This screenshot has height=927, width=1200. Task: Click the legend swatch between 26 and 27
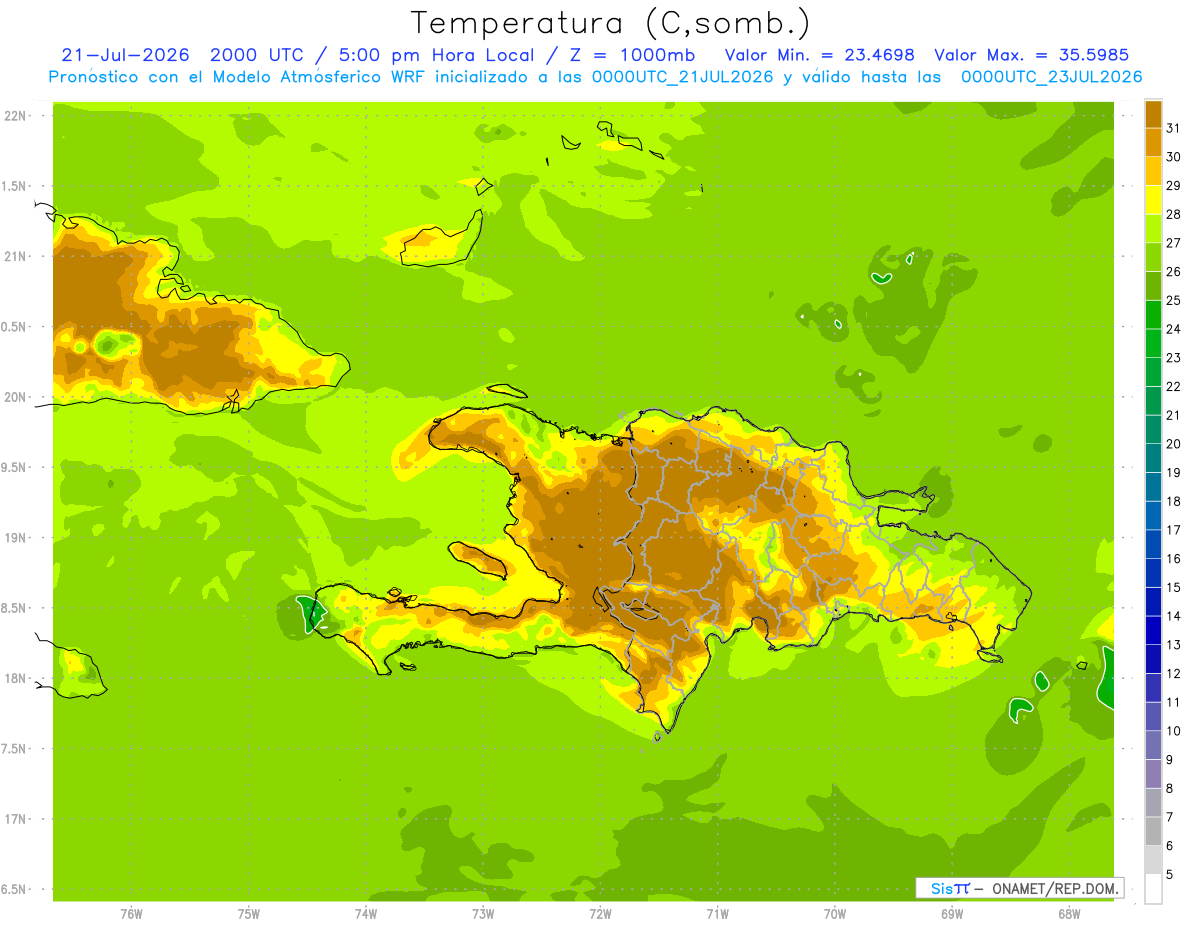(1153, 257)
